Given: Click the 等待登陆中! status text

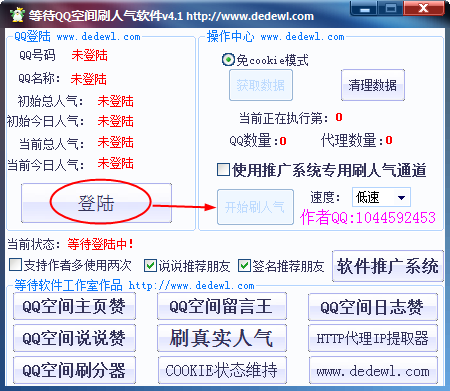Looking at the screenshot, I should pyautogui.click(x=101, y=244).
